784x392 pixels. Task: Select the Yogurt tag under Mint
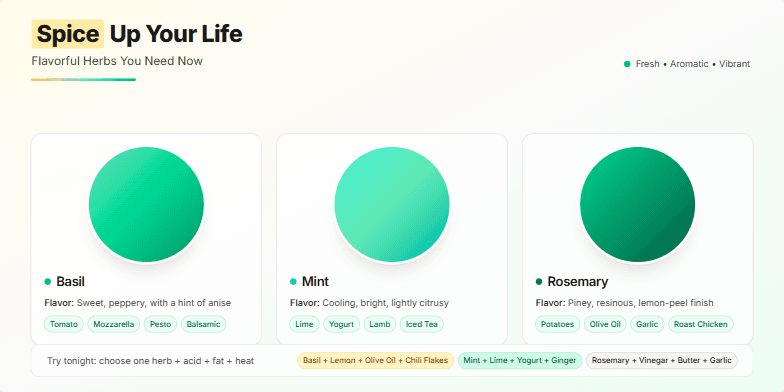[342, 324]
